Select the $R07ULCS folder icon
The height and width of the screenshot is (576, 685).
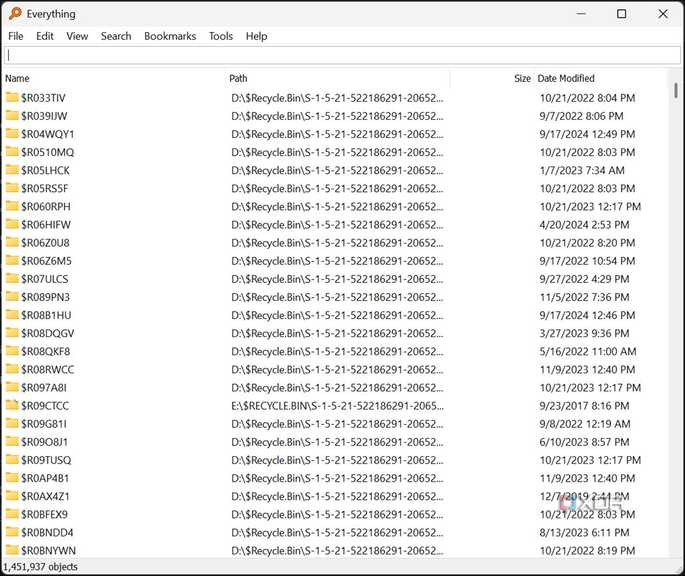[12, 278]
